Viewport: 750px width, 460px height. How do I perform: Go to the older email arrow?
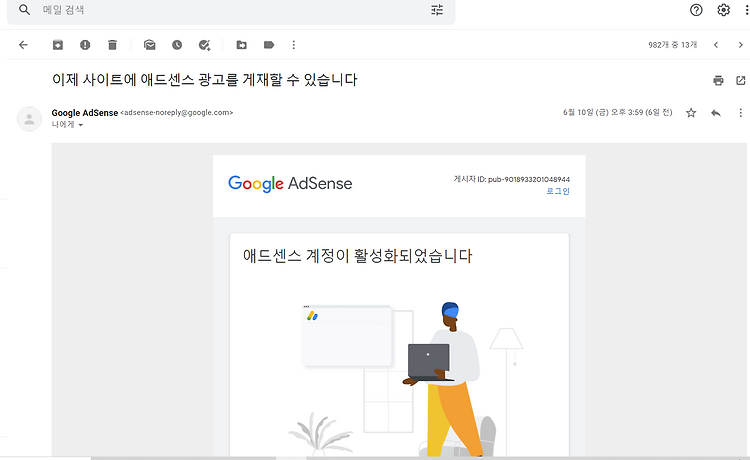pos(740,45)
